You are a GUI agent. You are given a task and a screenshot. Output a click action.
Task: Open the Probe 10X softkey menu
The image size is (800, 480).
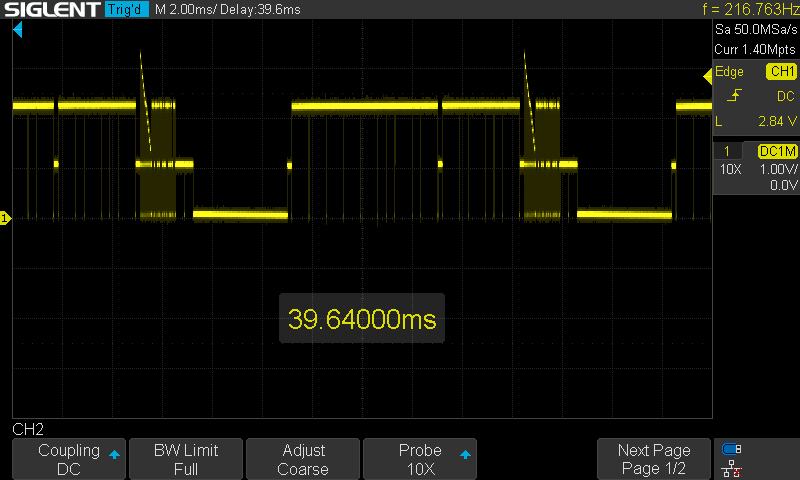pos(420,459)
